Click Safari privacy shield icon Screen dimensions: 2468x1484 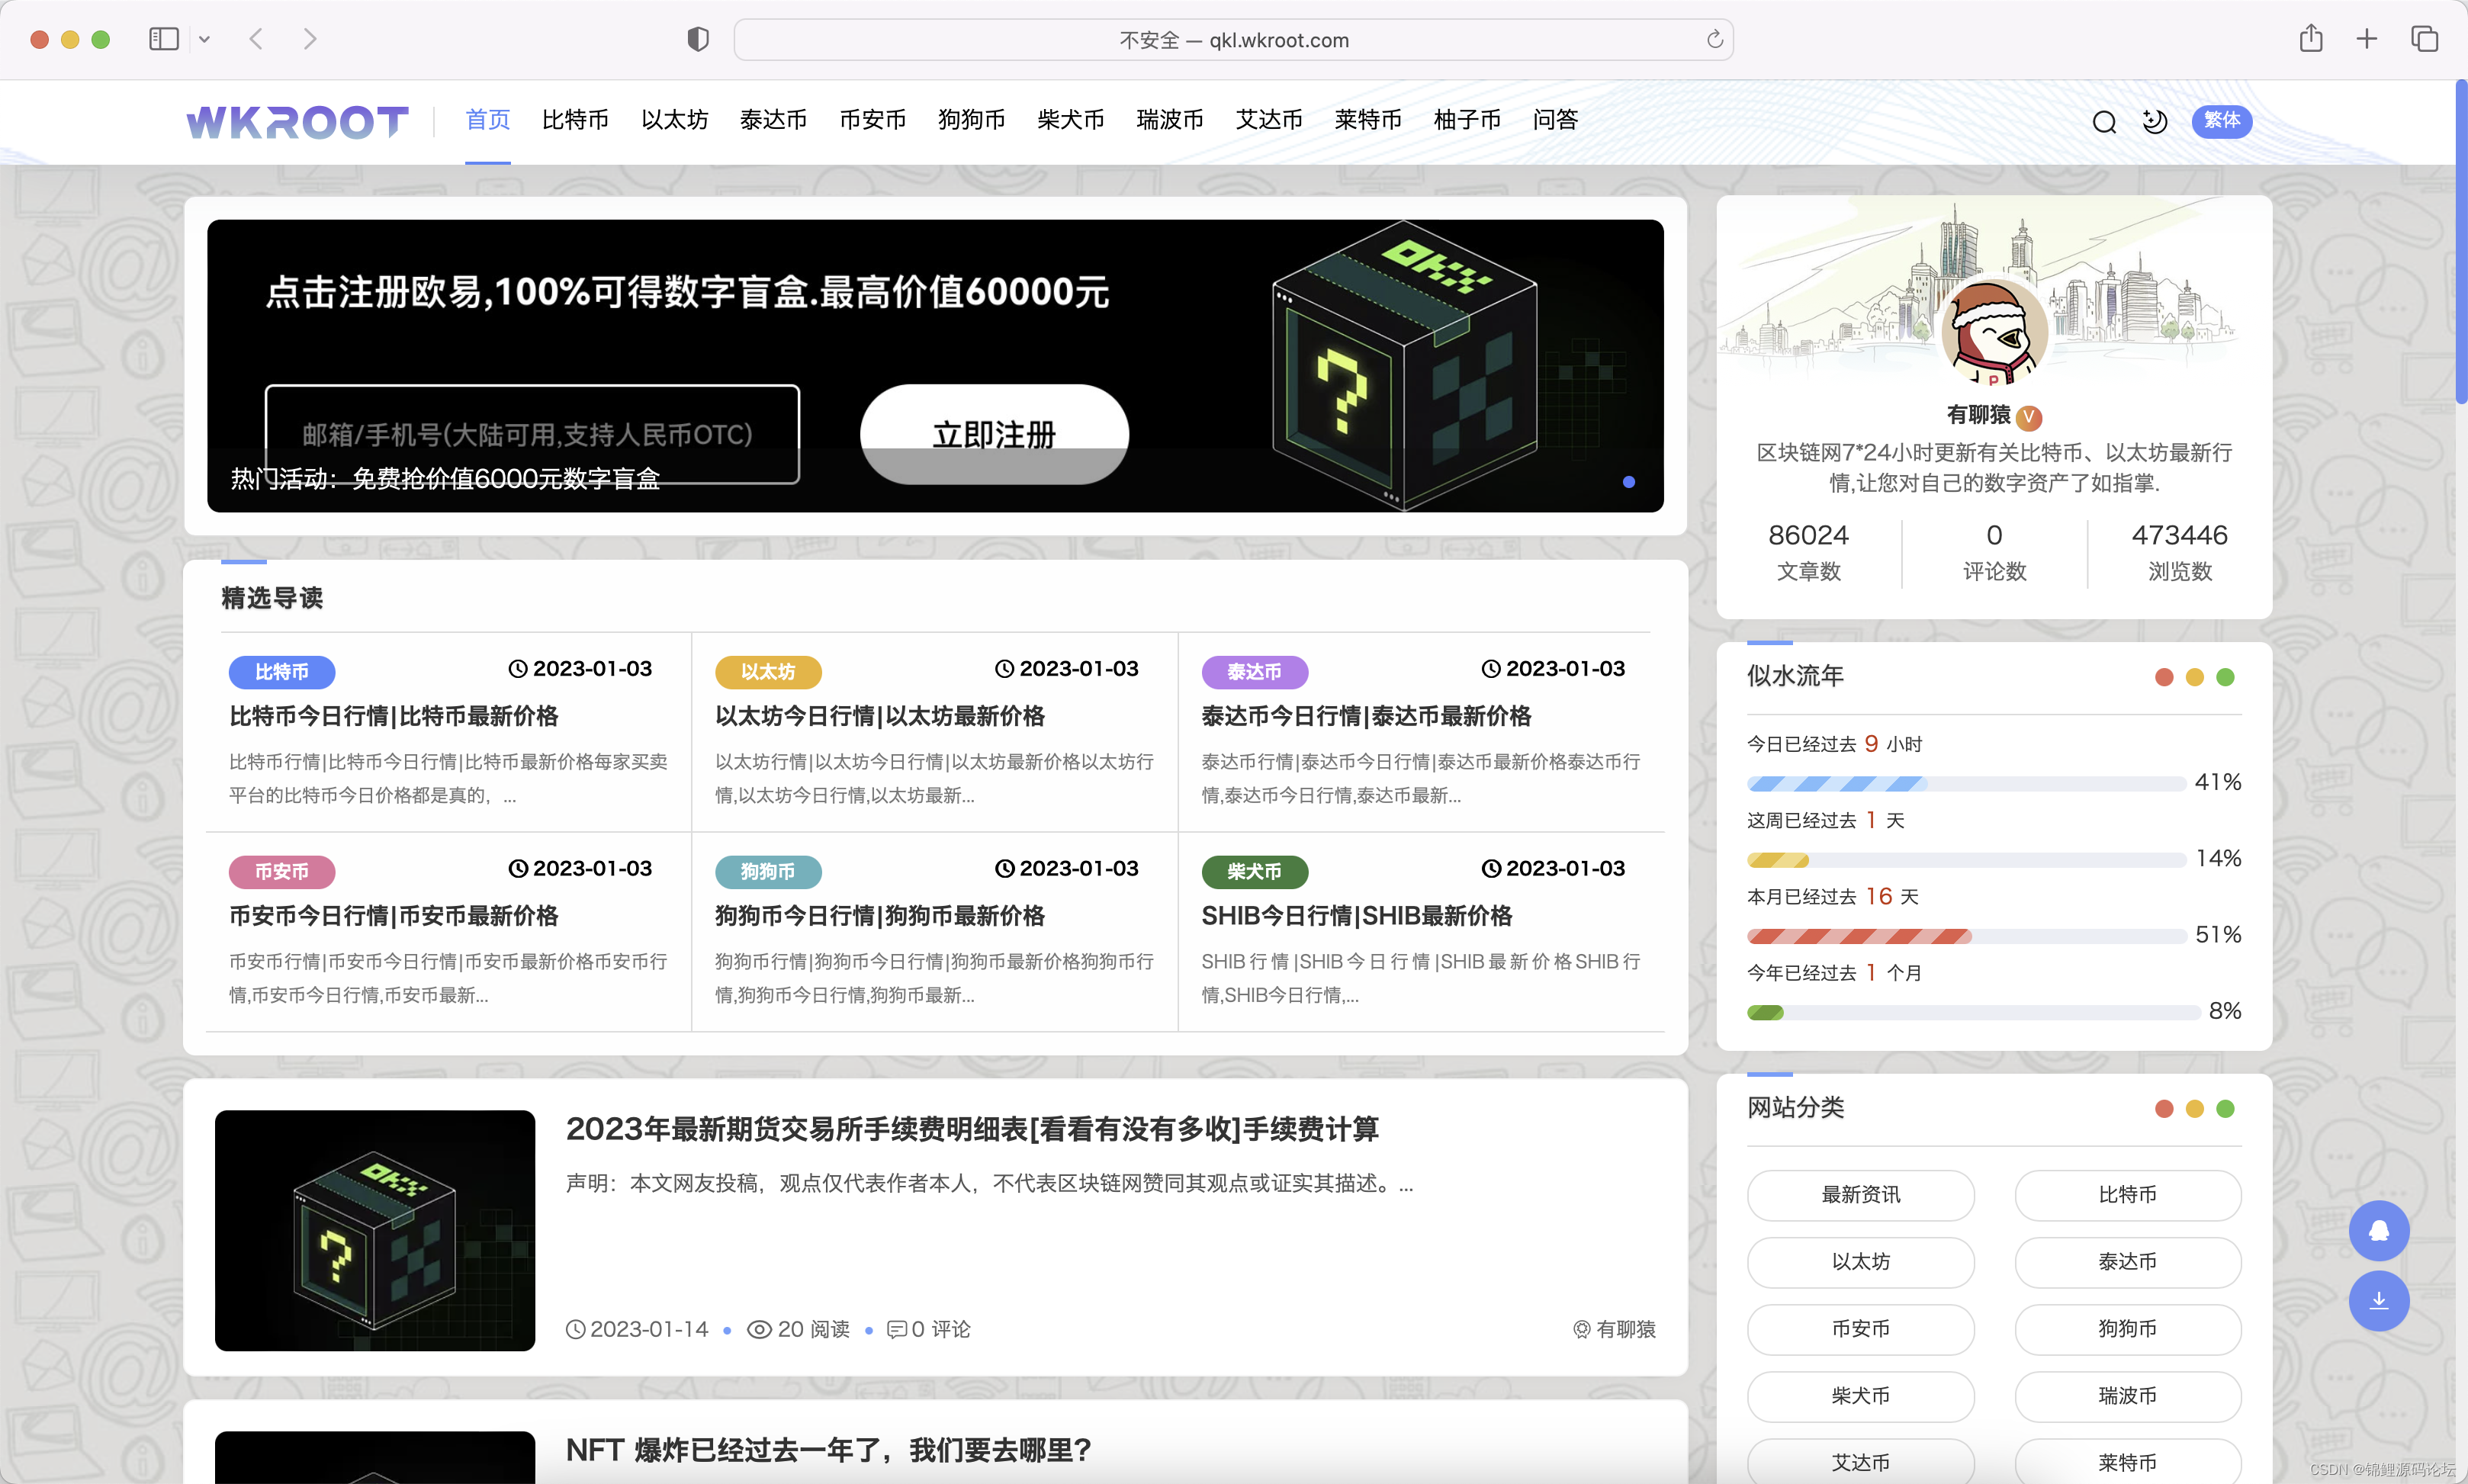coord(698,40)
